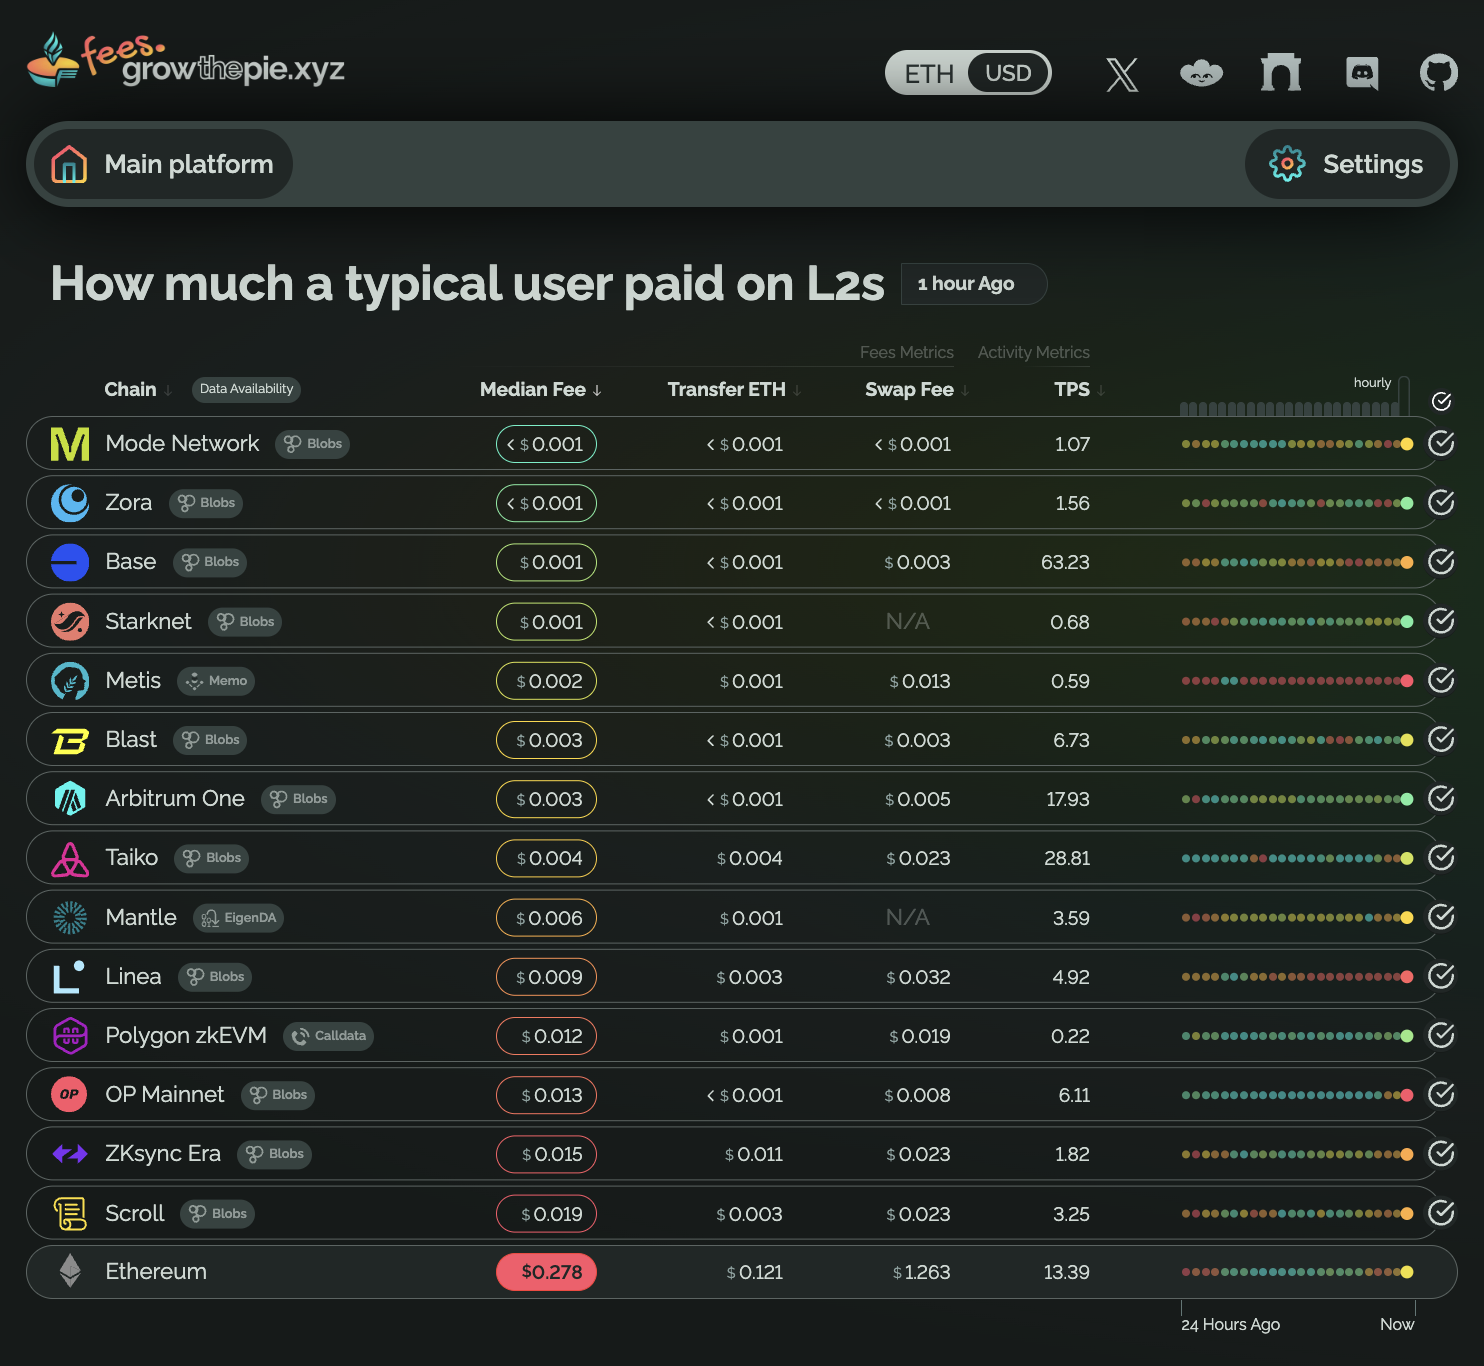Click the Polygon zkEVM chain logo
Viewport: 1484px width, 1366px height.
click(x=70, y=1036)
